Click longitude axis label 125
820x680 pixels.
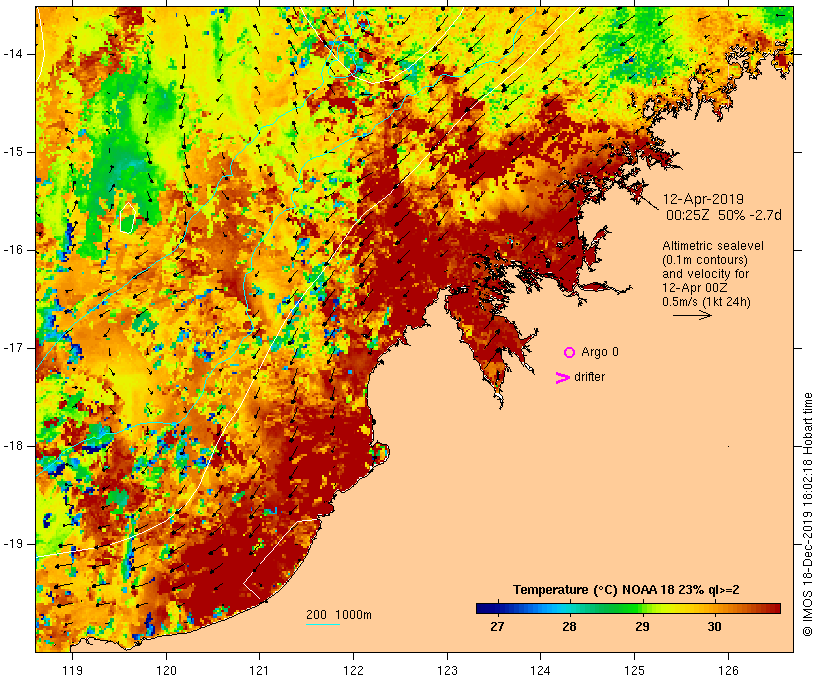(635, 670)
